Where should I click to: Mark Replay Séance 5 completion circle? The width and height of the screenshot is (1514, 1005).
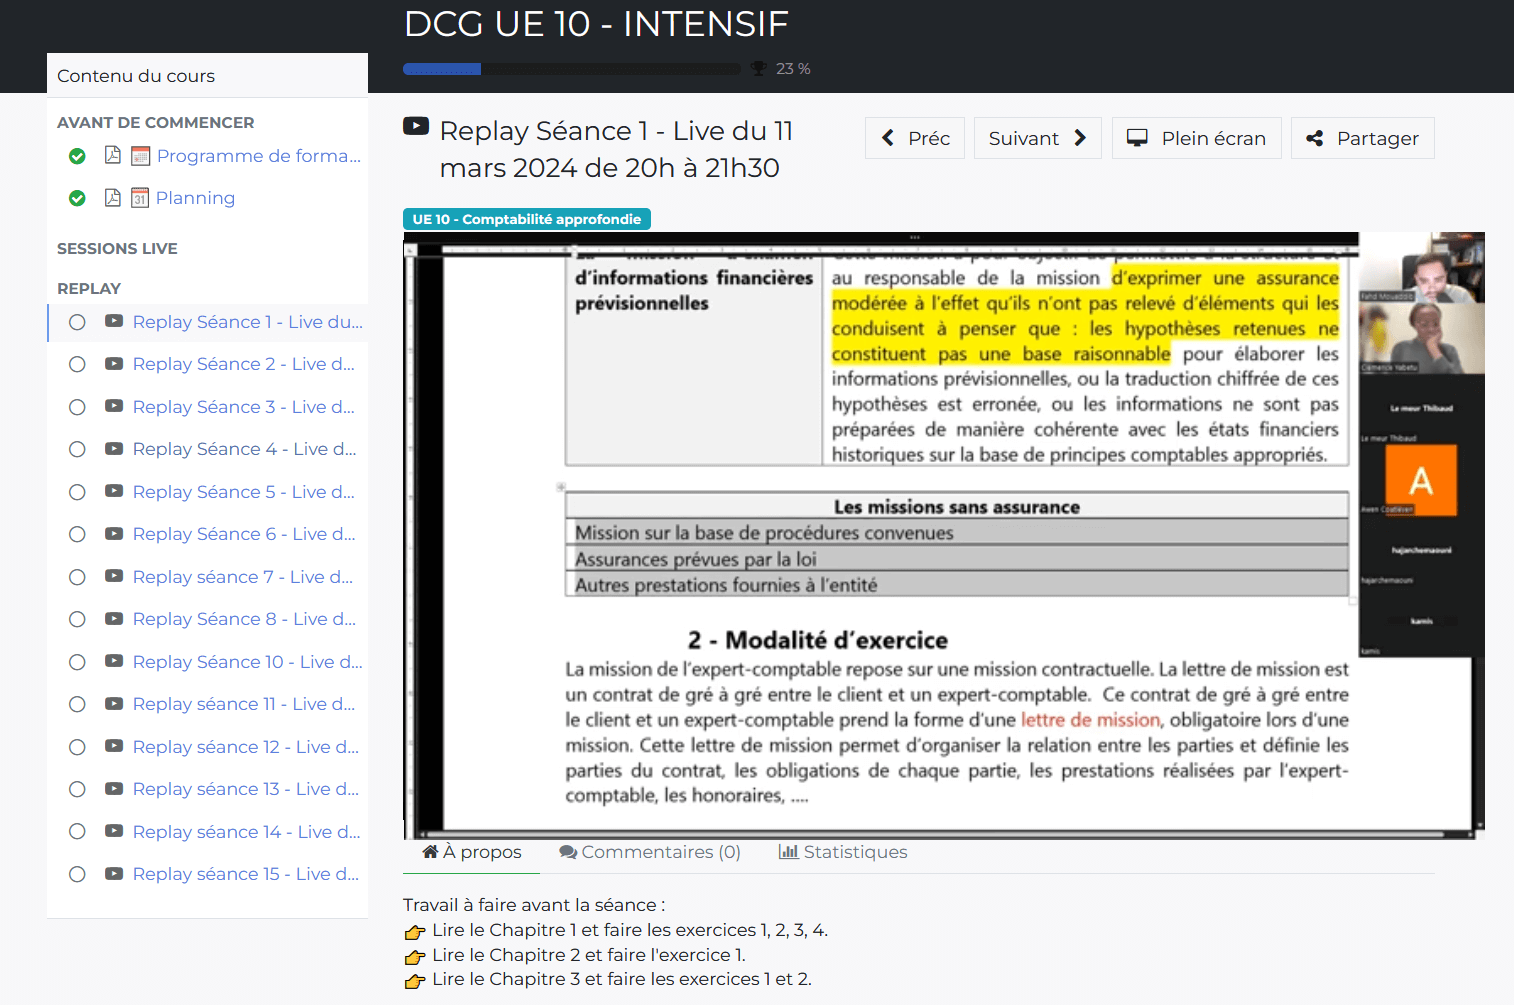pos(77,492)
